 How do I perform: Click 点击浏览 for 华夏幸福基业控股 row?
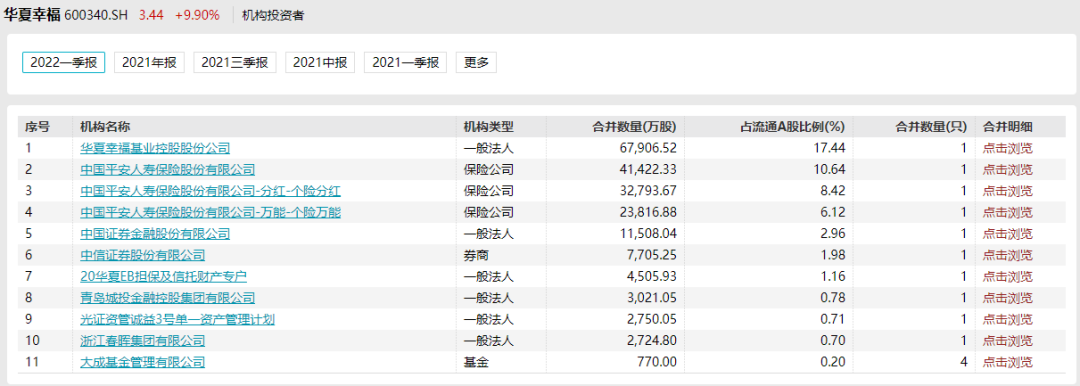(x=1008, y=148)
